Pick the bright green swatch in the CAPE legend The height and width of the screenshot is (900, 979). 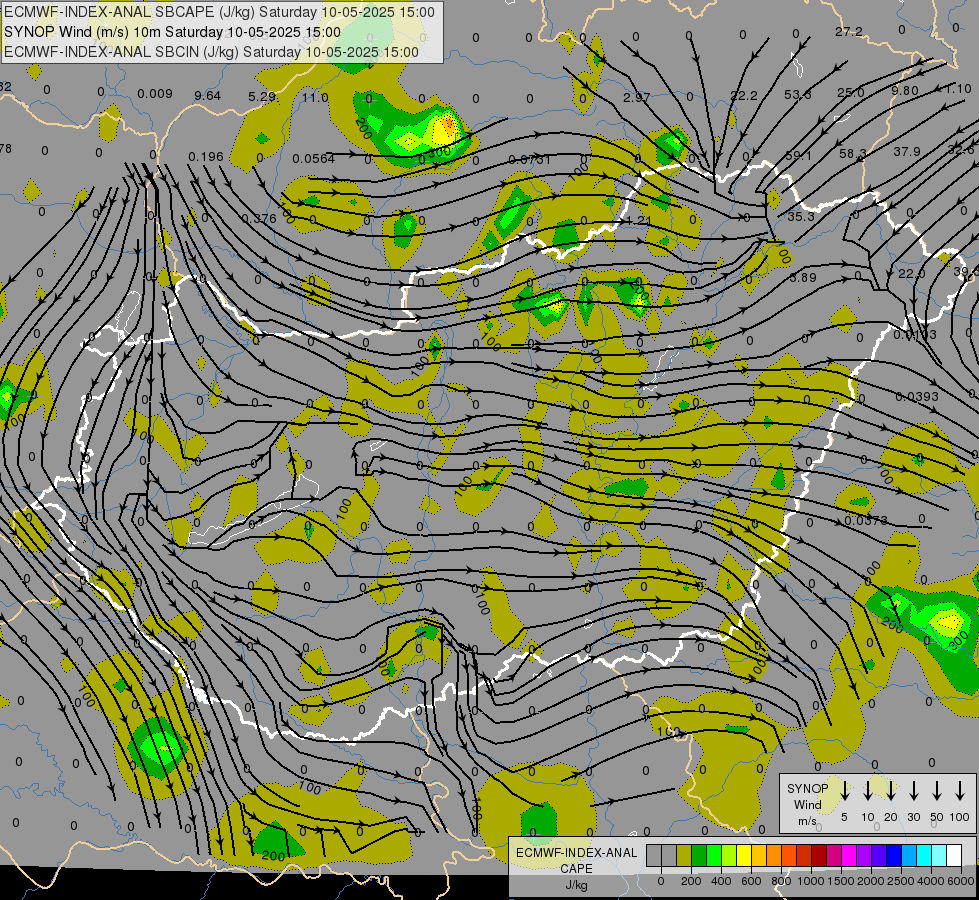pos(714,855)
